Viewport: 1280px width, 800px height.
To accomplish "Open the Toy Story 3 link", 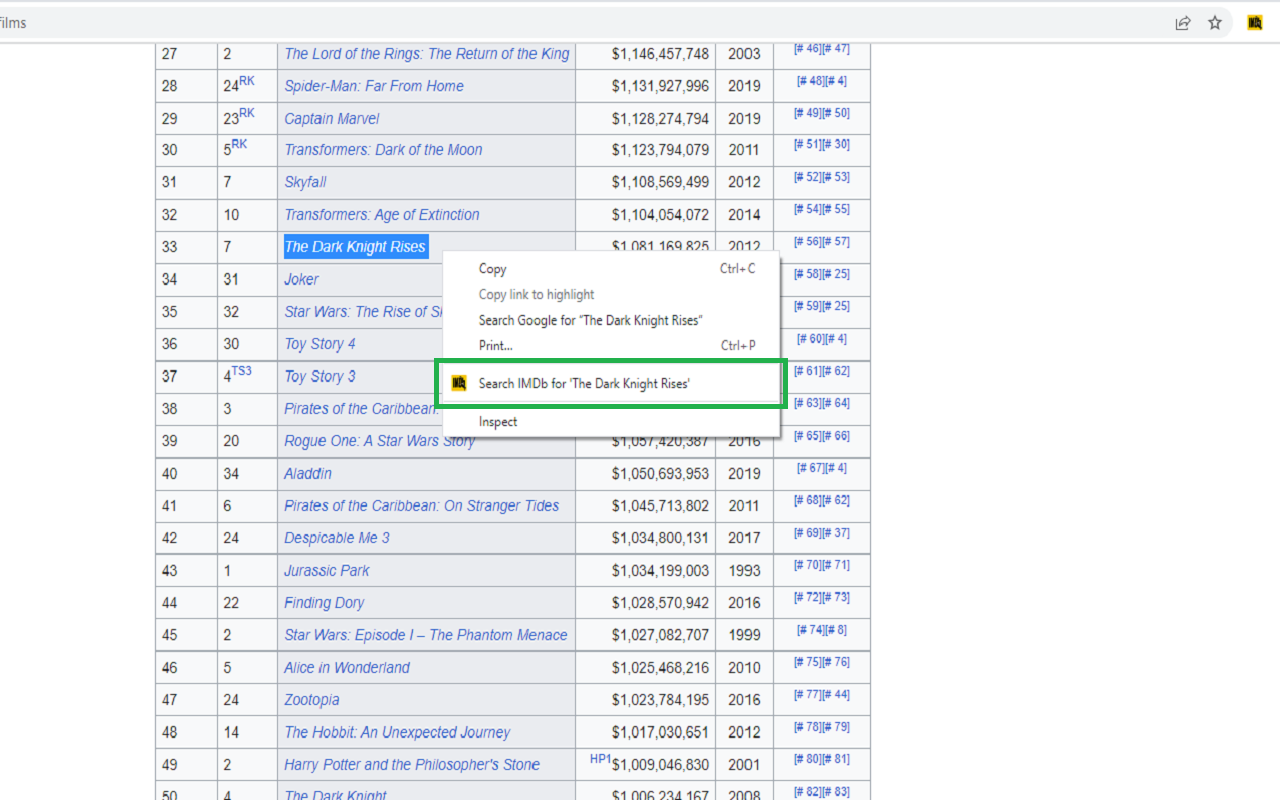I will (x=320, y=376).
